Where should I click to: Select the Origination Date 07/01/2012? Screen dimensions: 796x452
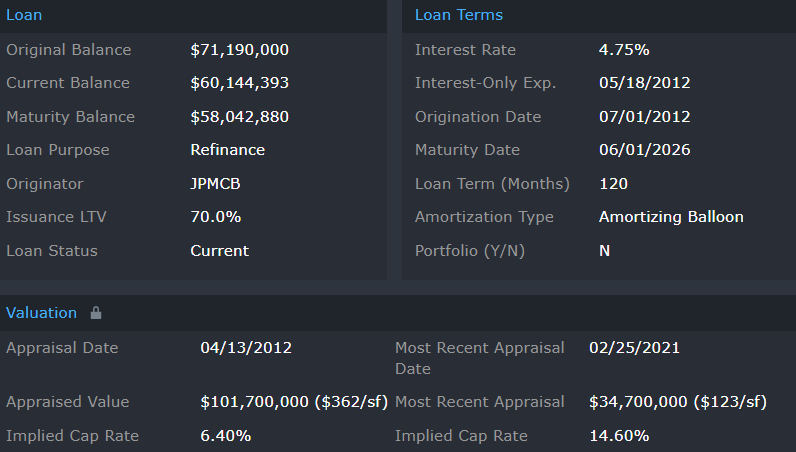pyautogui.click(x=644, y=117)
